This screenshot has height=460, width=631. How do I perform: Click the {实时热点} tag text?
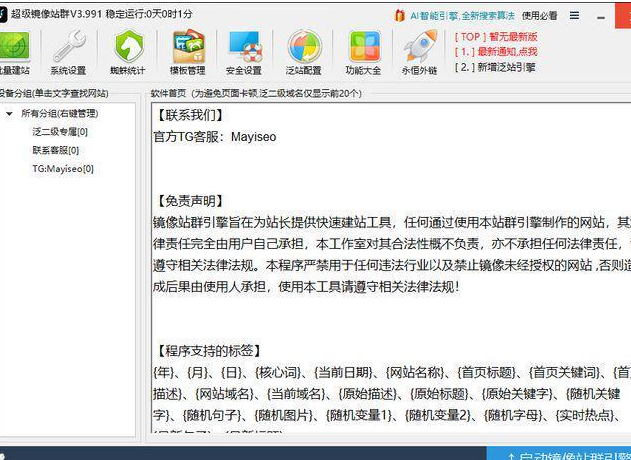tap(585, 415)
